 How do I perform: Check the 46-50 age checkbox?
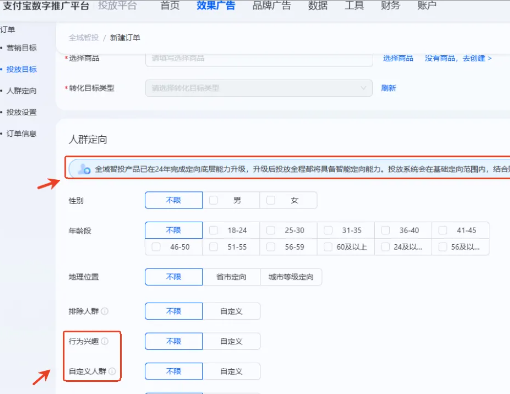pyautogui.click(x=156, y=247)
